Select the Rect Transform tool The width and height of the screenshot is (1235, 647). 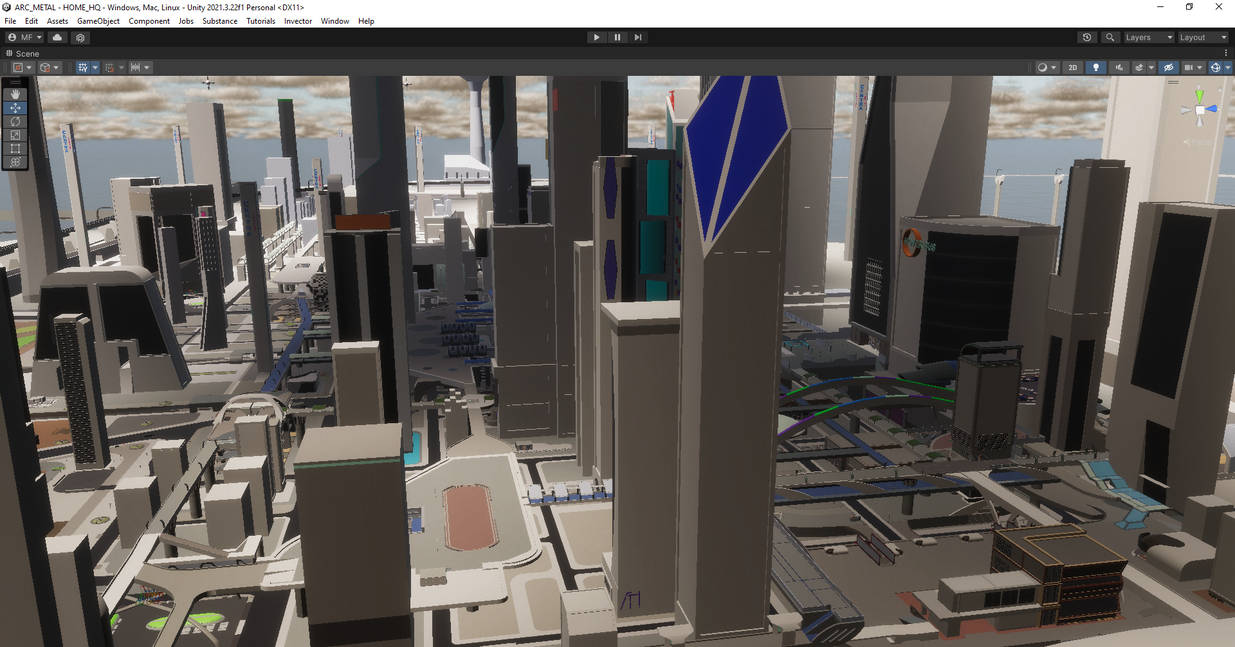(15, 148)
